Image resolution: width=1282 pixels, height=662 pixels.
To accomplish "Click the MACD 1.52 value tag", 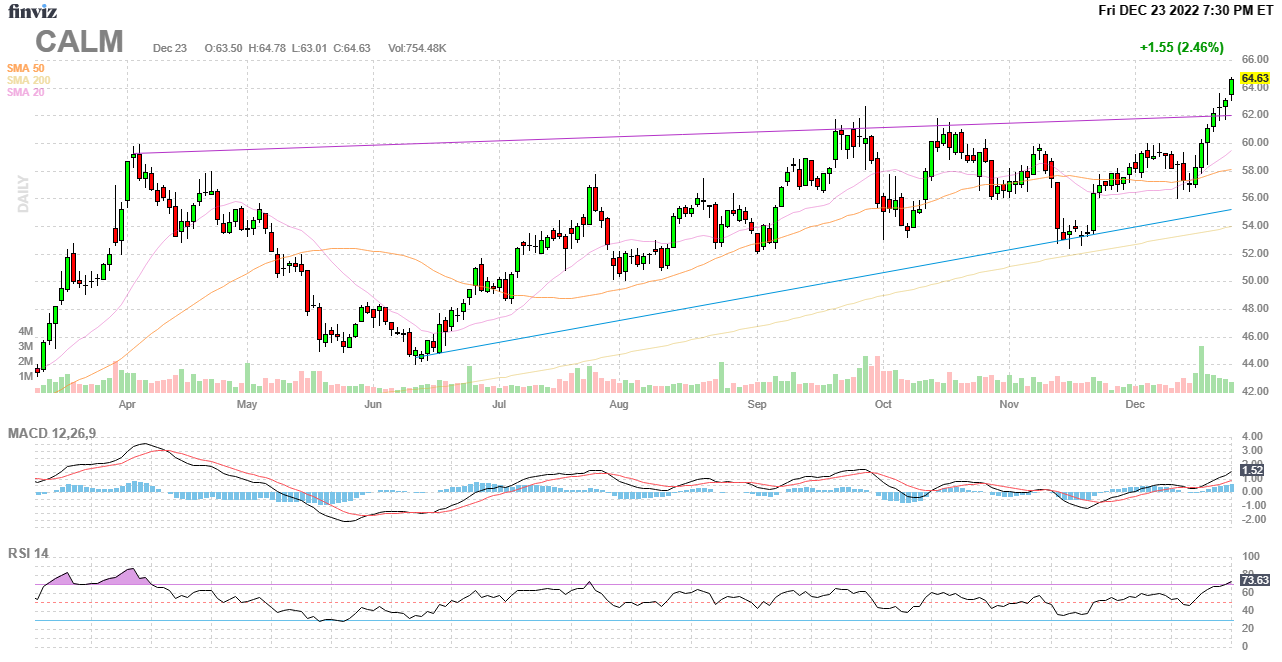I will [1251, 470].
